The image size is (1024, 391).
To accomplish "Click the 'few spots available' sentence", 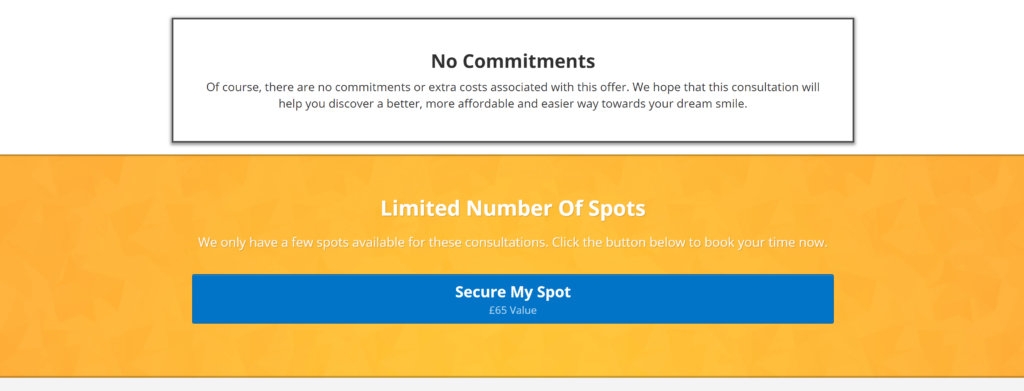I will point(513,243).
